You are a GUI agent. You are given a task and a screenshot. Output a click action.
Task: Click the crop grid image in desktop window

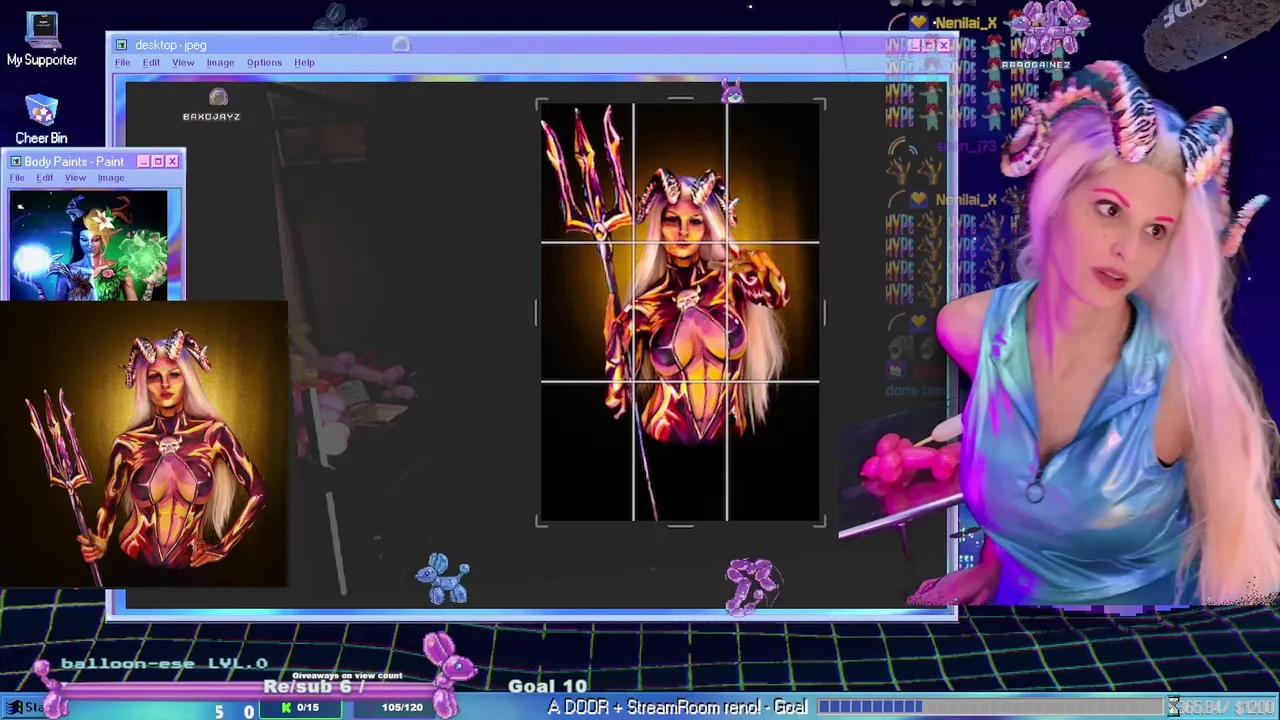680,312
